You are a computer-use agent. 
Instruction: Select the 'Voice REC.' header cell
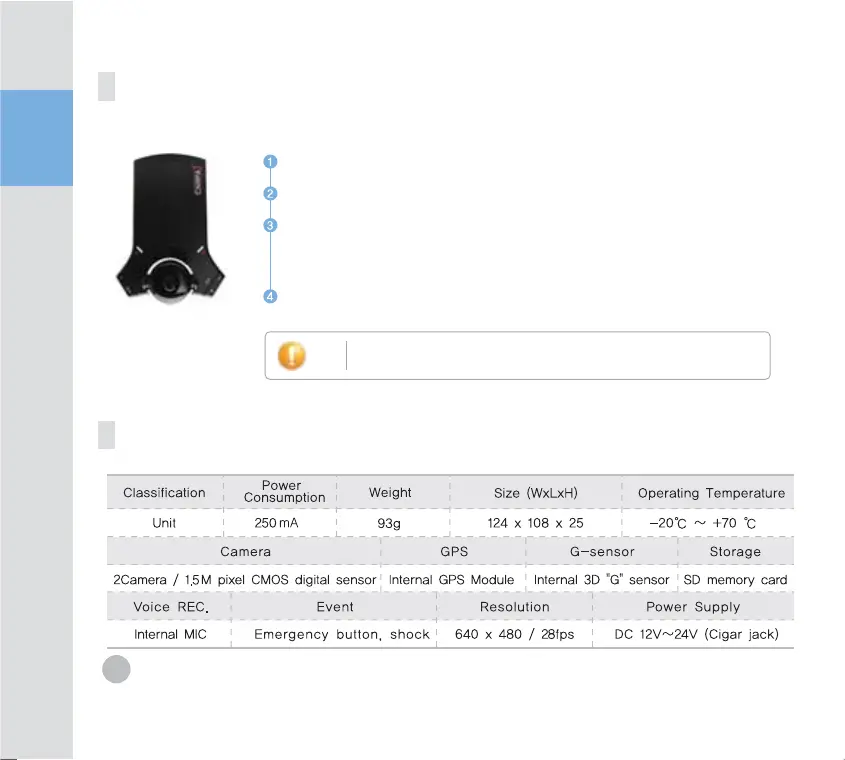click(x=169, y=607)
